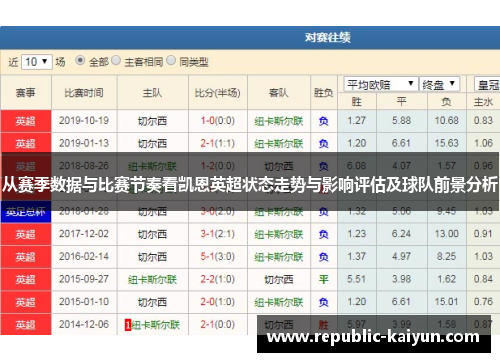Open home team 切尔西 in the 2019-10-19 row
This screenshot has height=362, width=500.
tap(152, 121)
